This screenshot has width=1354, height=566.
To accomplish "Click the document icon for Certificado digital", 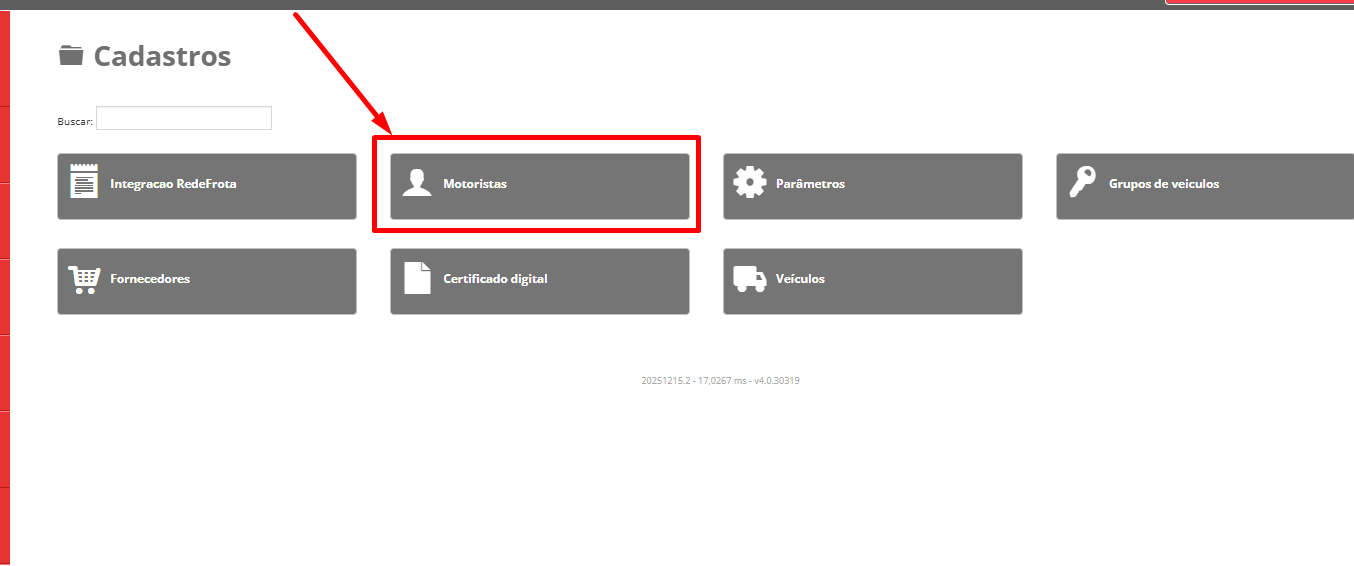I will [x=417, y=278].
